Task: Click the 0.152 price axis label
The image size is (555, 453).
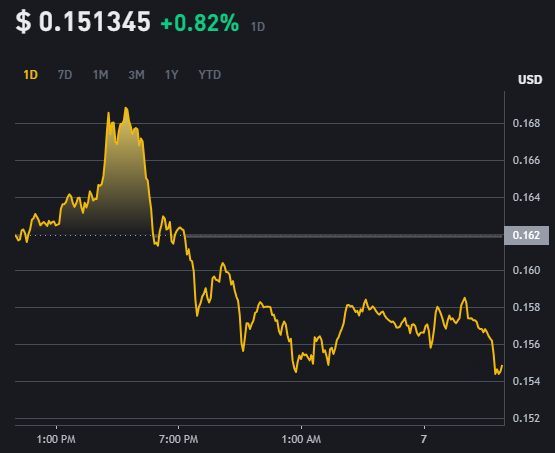Action: pos(526,418)
